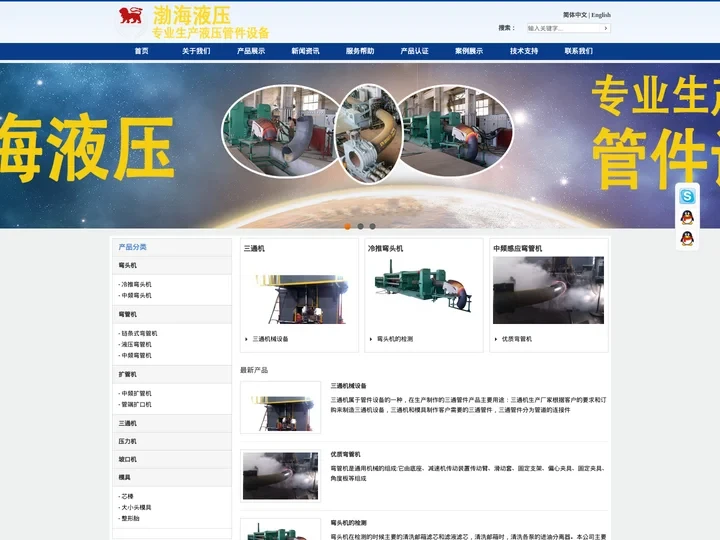The width and height of the screenshot is (720, 540).
Task: Click the 三通机 card title
Action: click(254, 248)
